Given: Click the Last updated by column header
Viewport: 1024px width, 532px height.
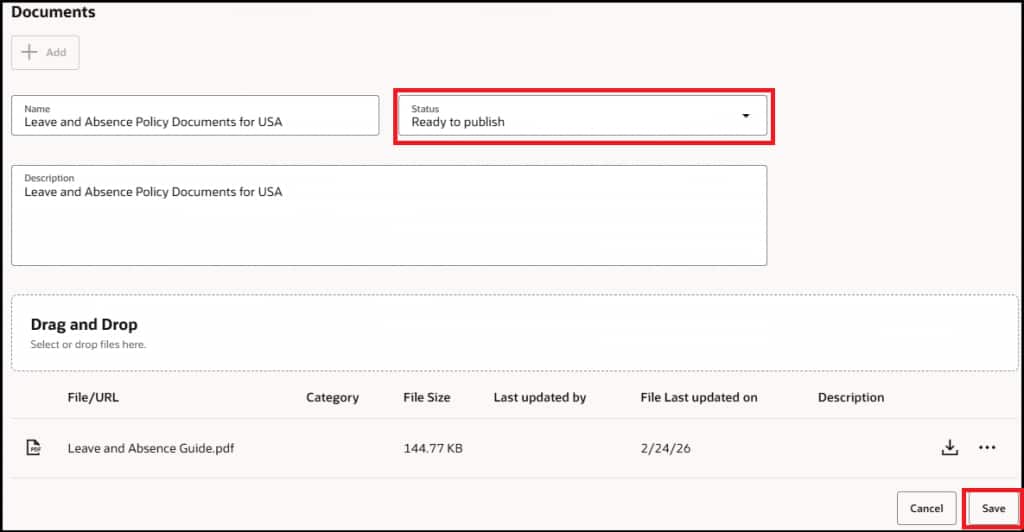Looking at the screenshot, I should pos(540,397).
